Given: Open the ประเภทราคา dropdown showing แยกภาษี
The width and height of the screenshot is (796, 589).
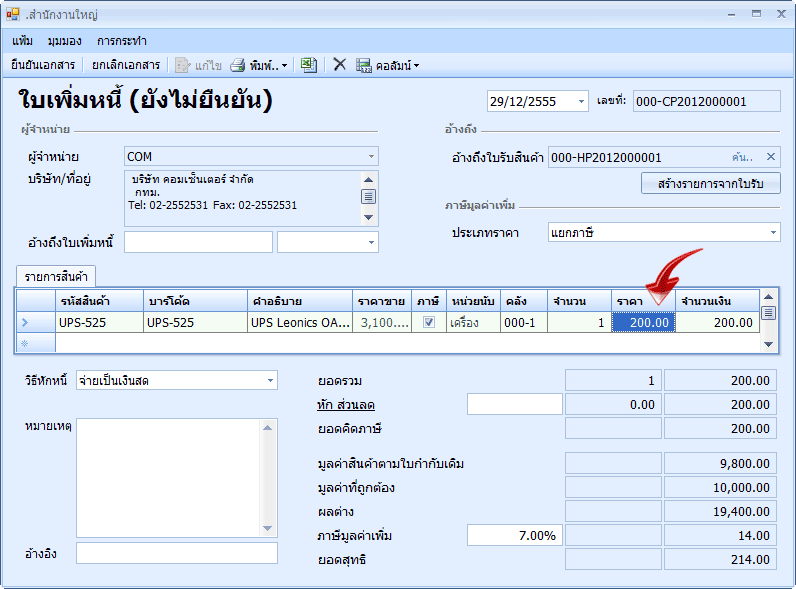Looking at the screenshot, I should pos(773,232).
